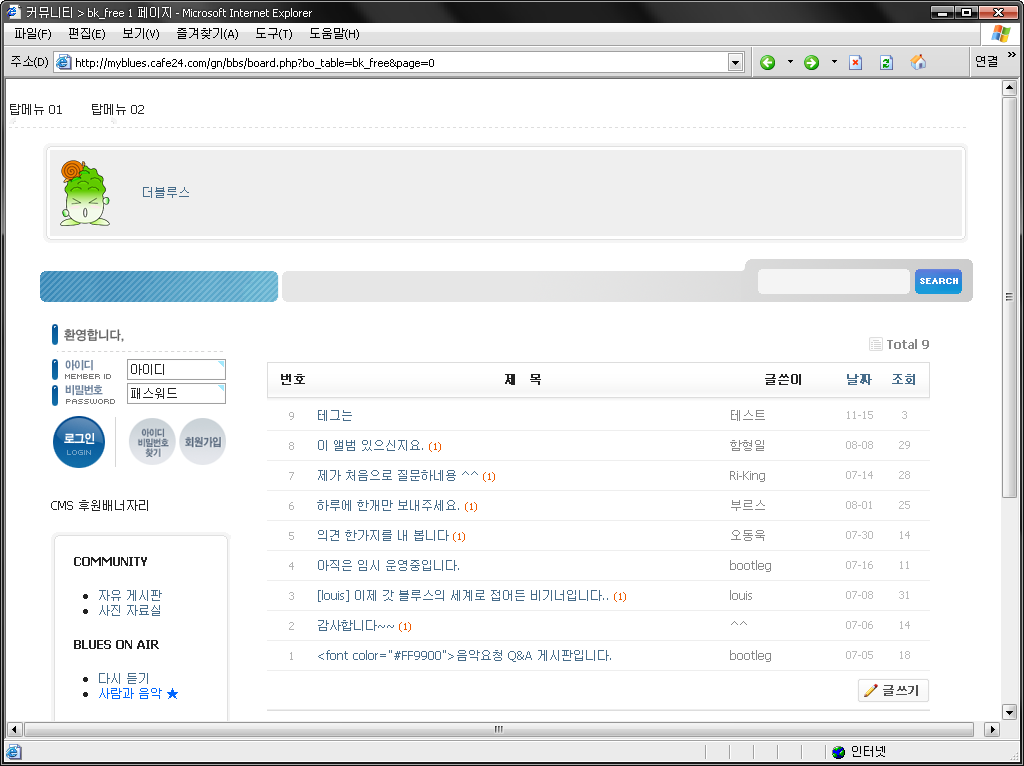Click the 연결 links toolbar label
Screen dimensions: 1024x766
point(986,61)
